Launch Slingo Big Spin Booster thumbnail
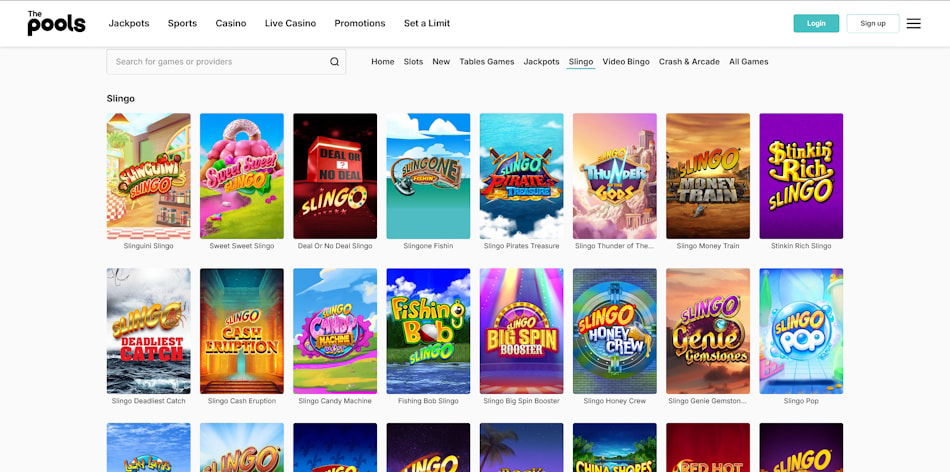The width and height of the screenshot is (950, 472). point(522,331)
